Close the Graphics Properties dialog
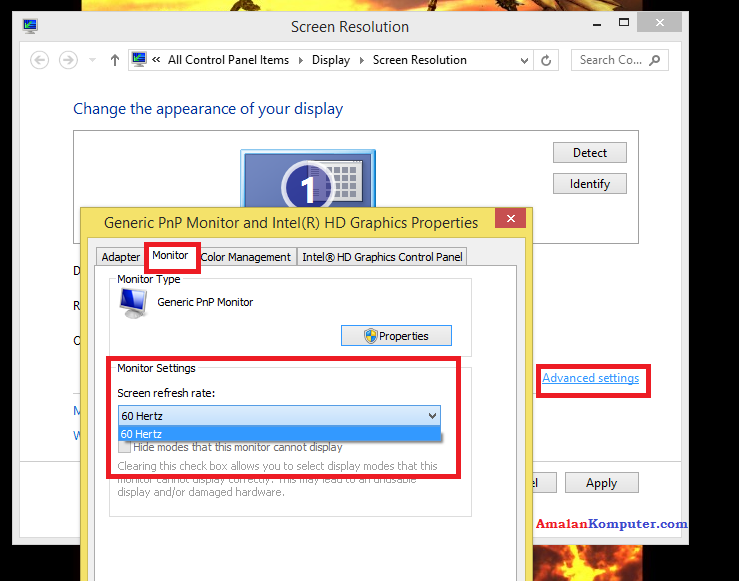Screen dimensions: 739x581 point(510,219)
